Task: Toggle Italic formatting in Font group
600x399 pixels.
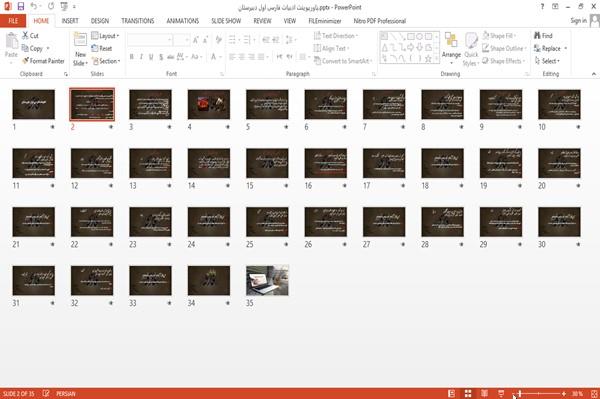Action: point(141,57)
